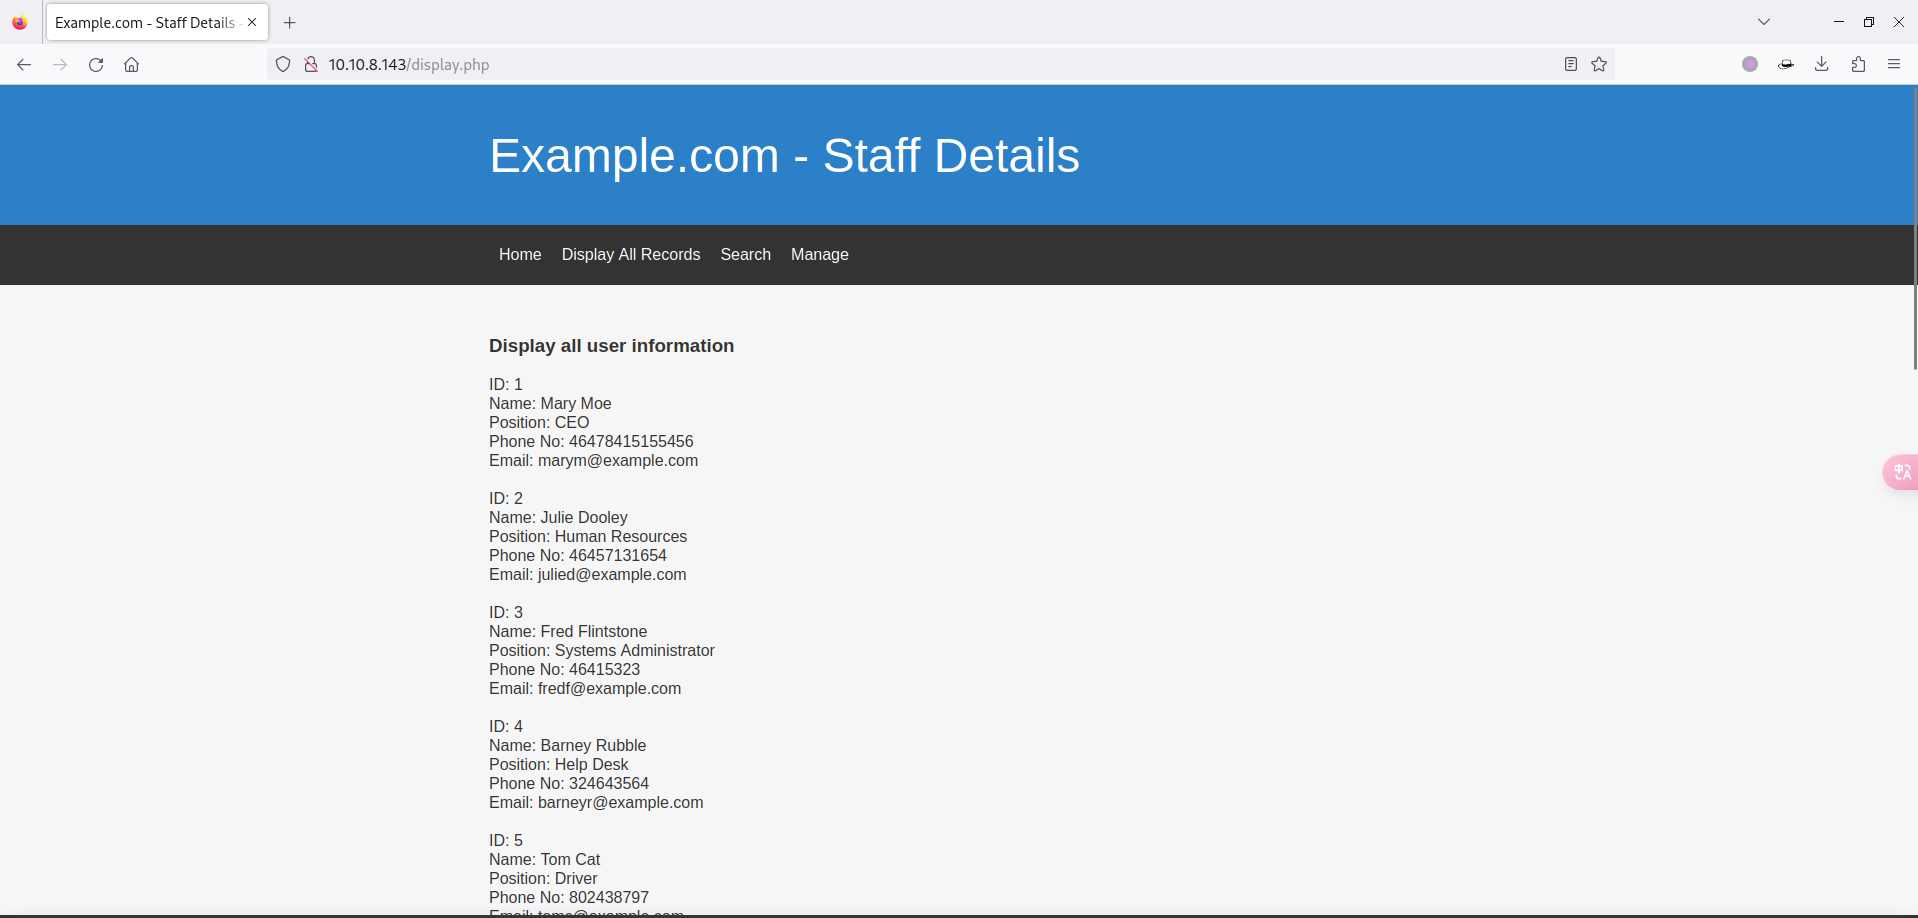The image size is (1918, 918).
Task: Bookmark this page with the star
Action: [1599, 65]
